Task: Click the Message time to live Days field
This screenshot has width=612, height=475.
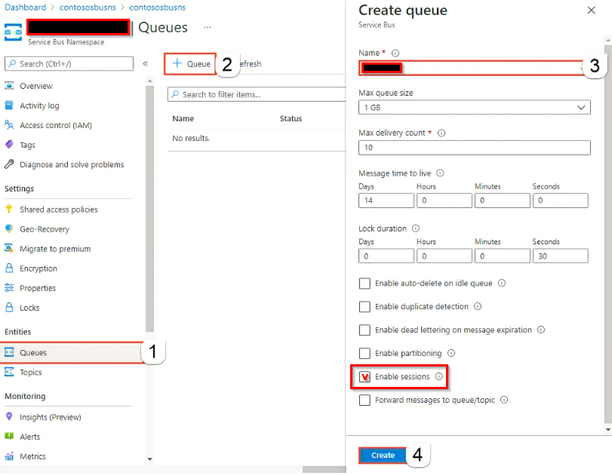Action: point(386,201)
